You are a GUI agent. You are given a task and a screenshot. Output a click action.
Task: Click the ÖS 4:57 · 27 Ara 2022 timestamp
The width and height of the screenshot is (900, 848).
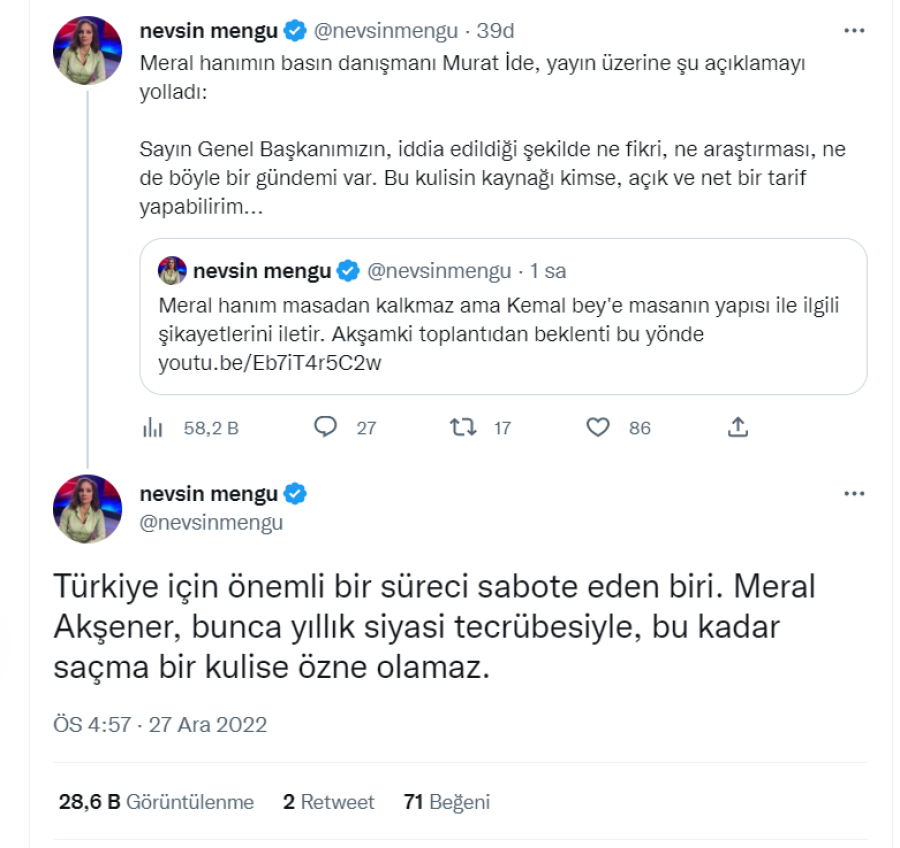click(160, 724)
